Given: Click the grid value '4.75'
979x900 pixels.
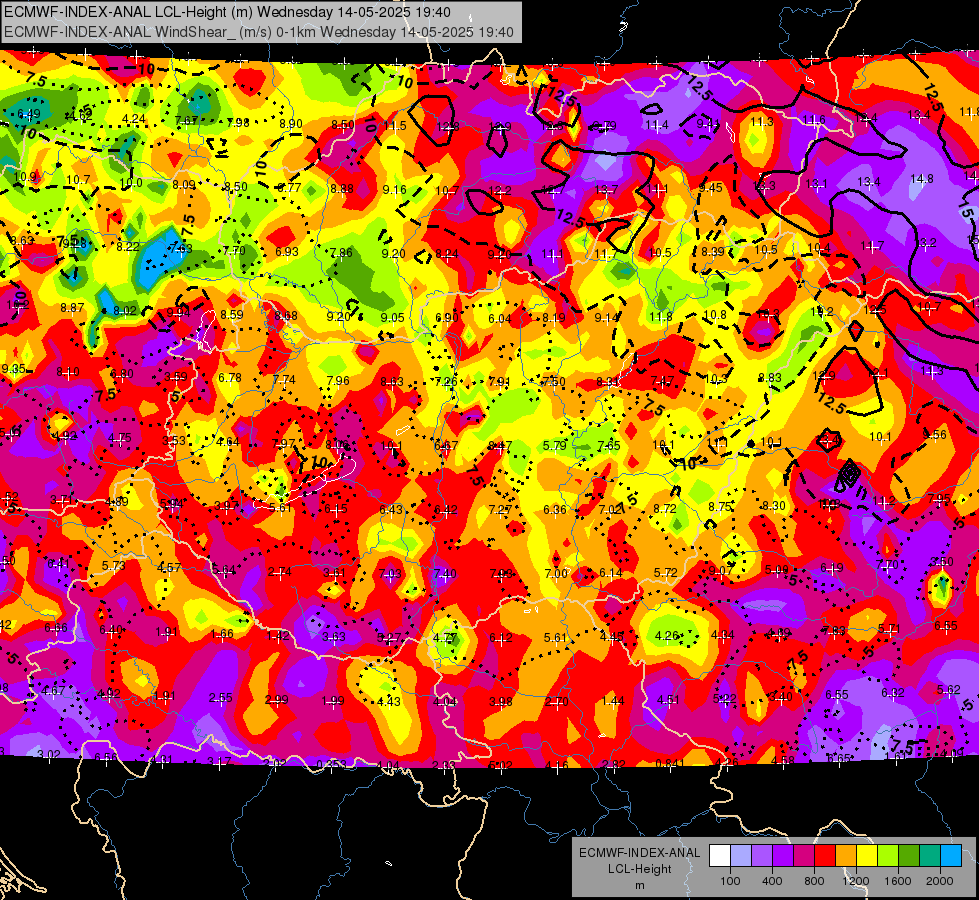Looking at the screenshot, I should click(119, 438).
